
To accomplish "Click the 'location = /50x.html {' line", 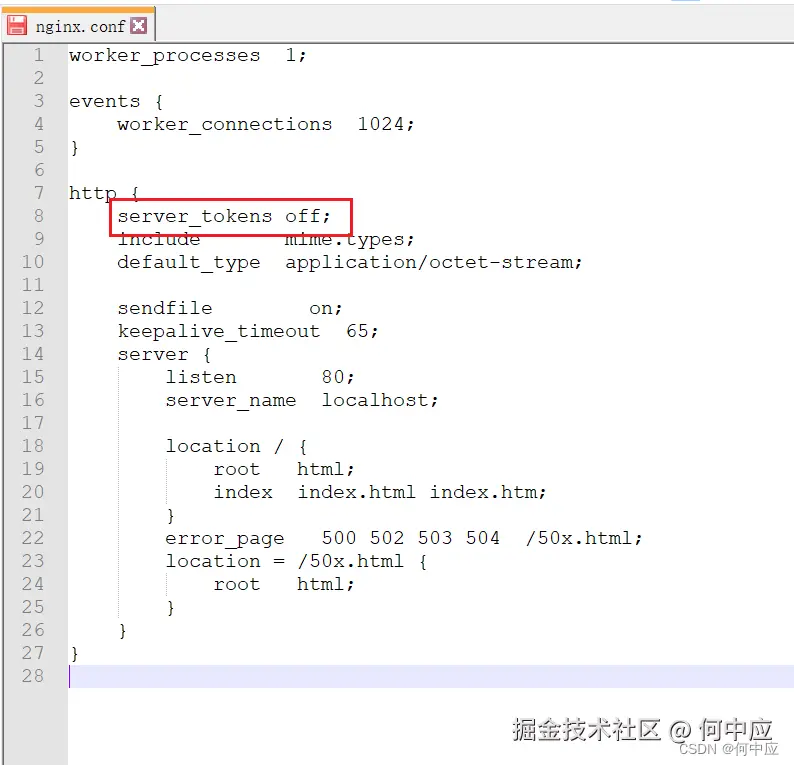I will [297, 561].
